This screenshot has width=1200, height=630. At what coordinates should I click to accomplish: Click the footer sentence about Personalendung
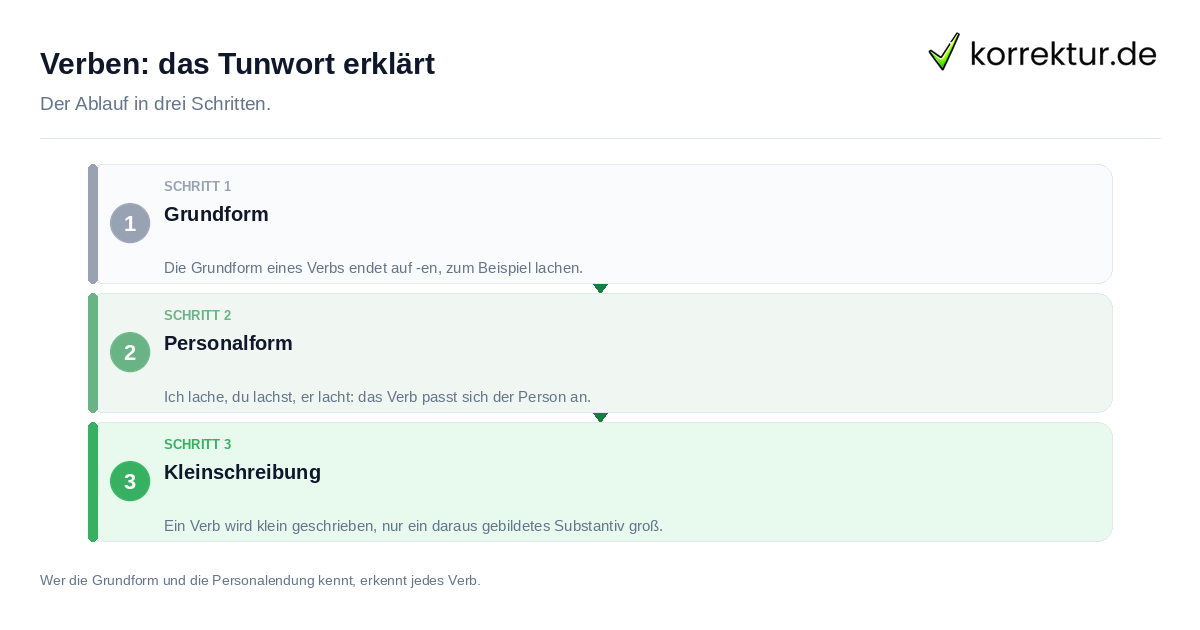pyautogui.click(x=260, y=580)
